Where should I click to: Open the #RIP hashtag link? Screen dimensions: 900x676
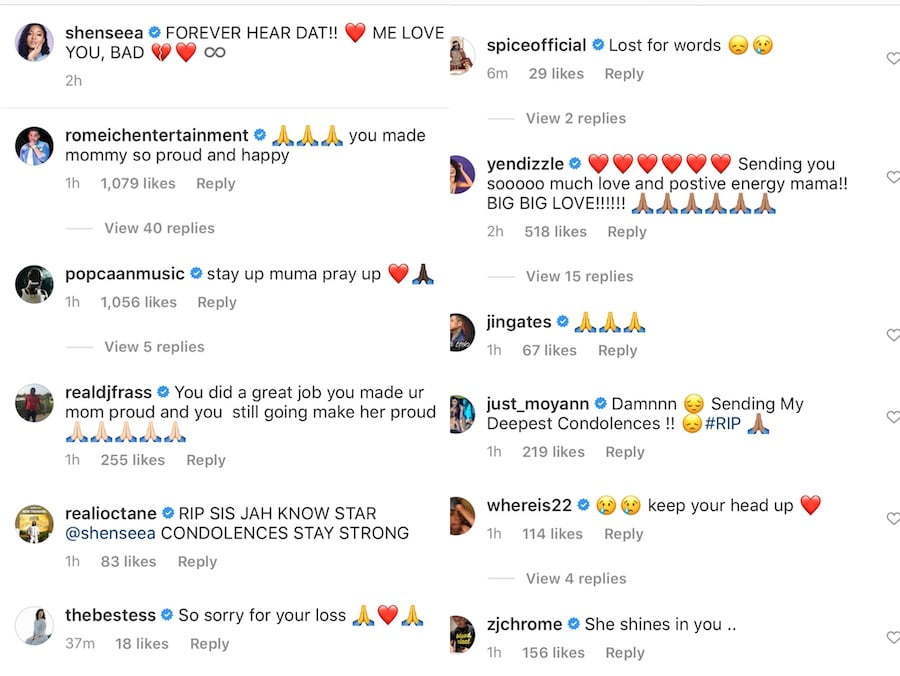(x=723, y=424)
